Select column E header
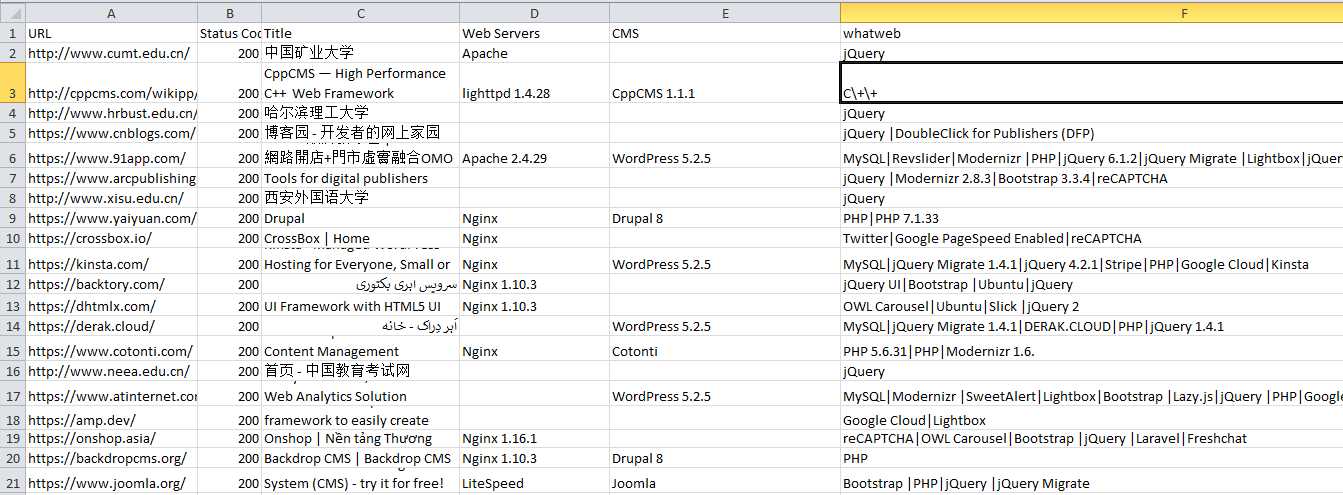The height and width of the screenshot is (495, 1343). click(x=725, y=13)
